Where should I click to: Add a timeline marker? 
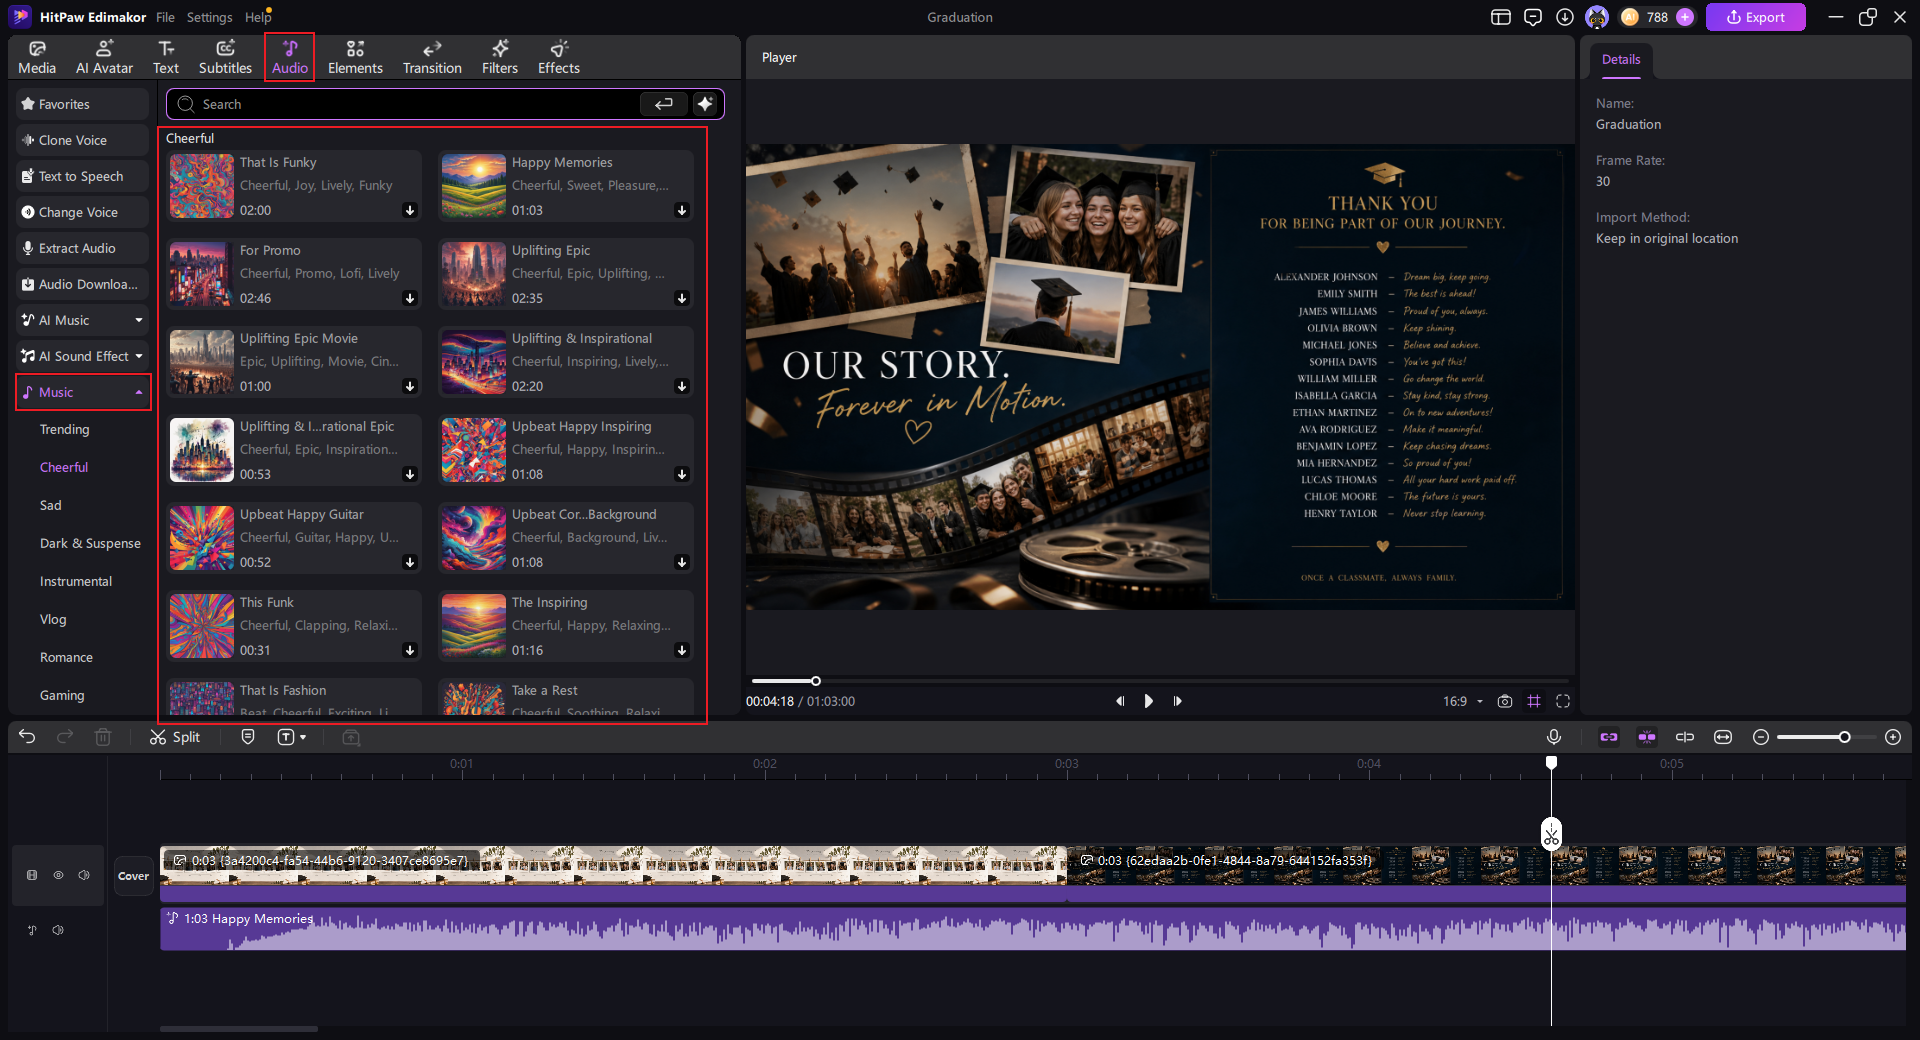click(x=248, y=737)
